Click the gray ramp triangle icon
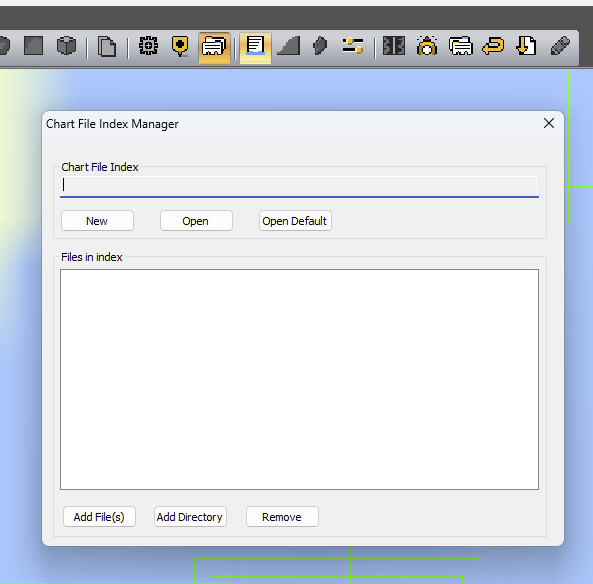 [289, 46]
